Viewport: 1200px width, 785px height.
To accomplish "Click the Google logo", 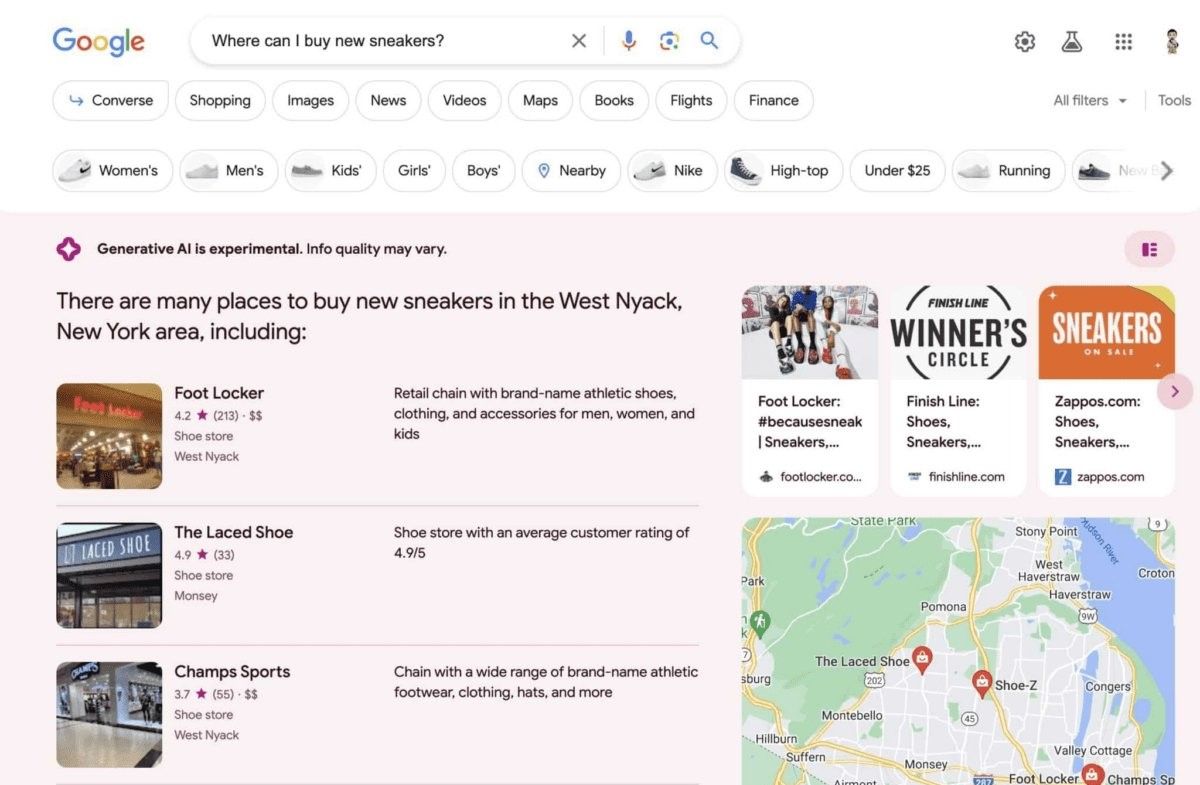I will click(98, 41).
